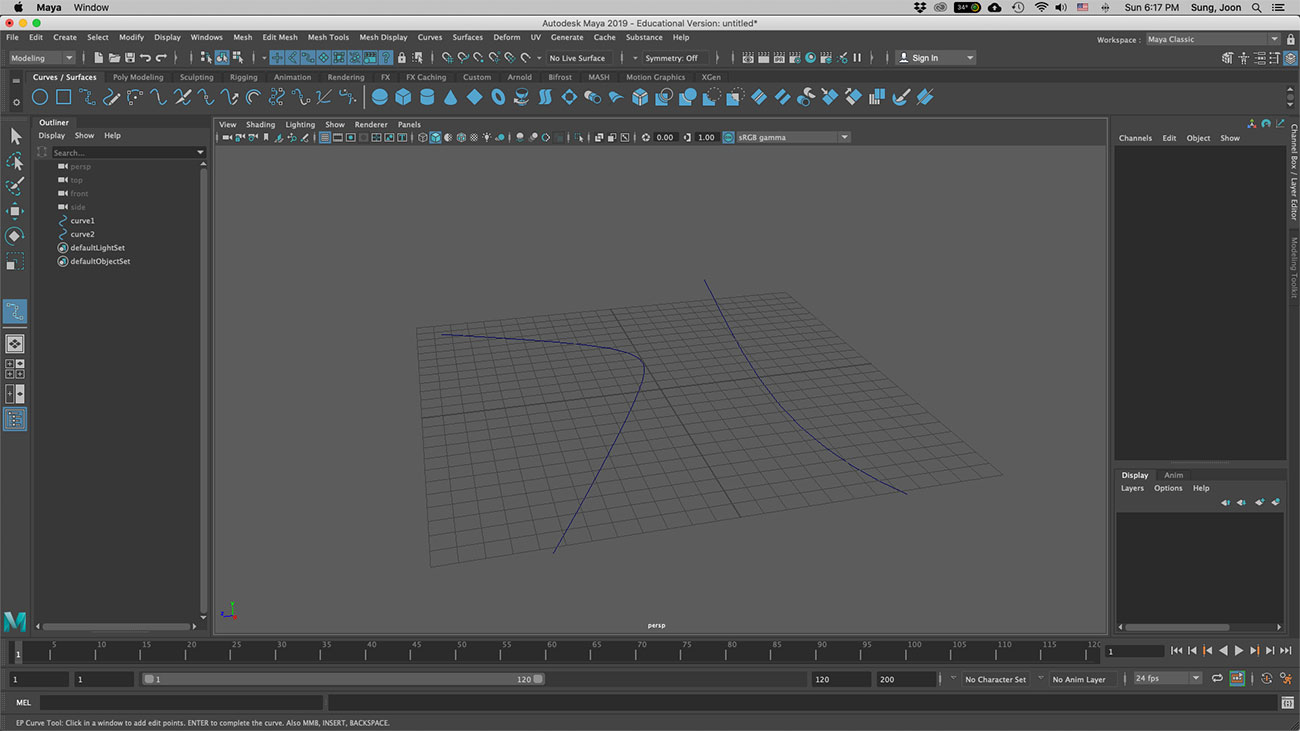Viewport: 1300px width, 731px height.
Task: Select the NURBS Square shelf icon
Action: (x=63, y=97)
